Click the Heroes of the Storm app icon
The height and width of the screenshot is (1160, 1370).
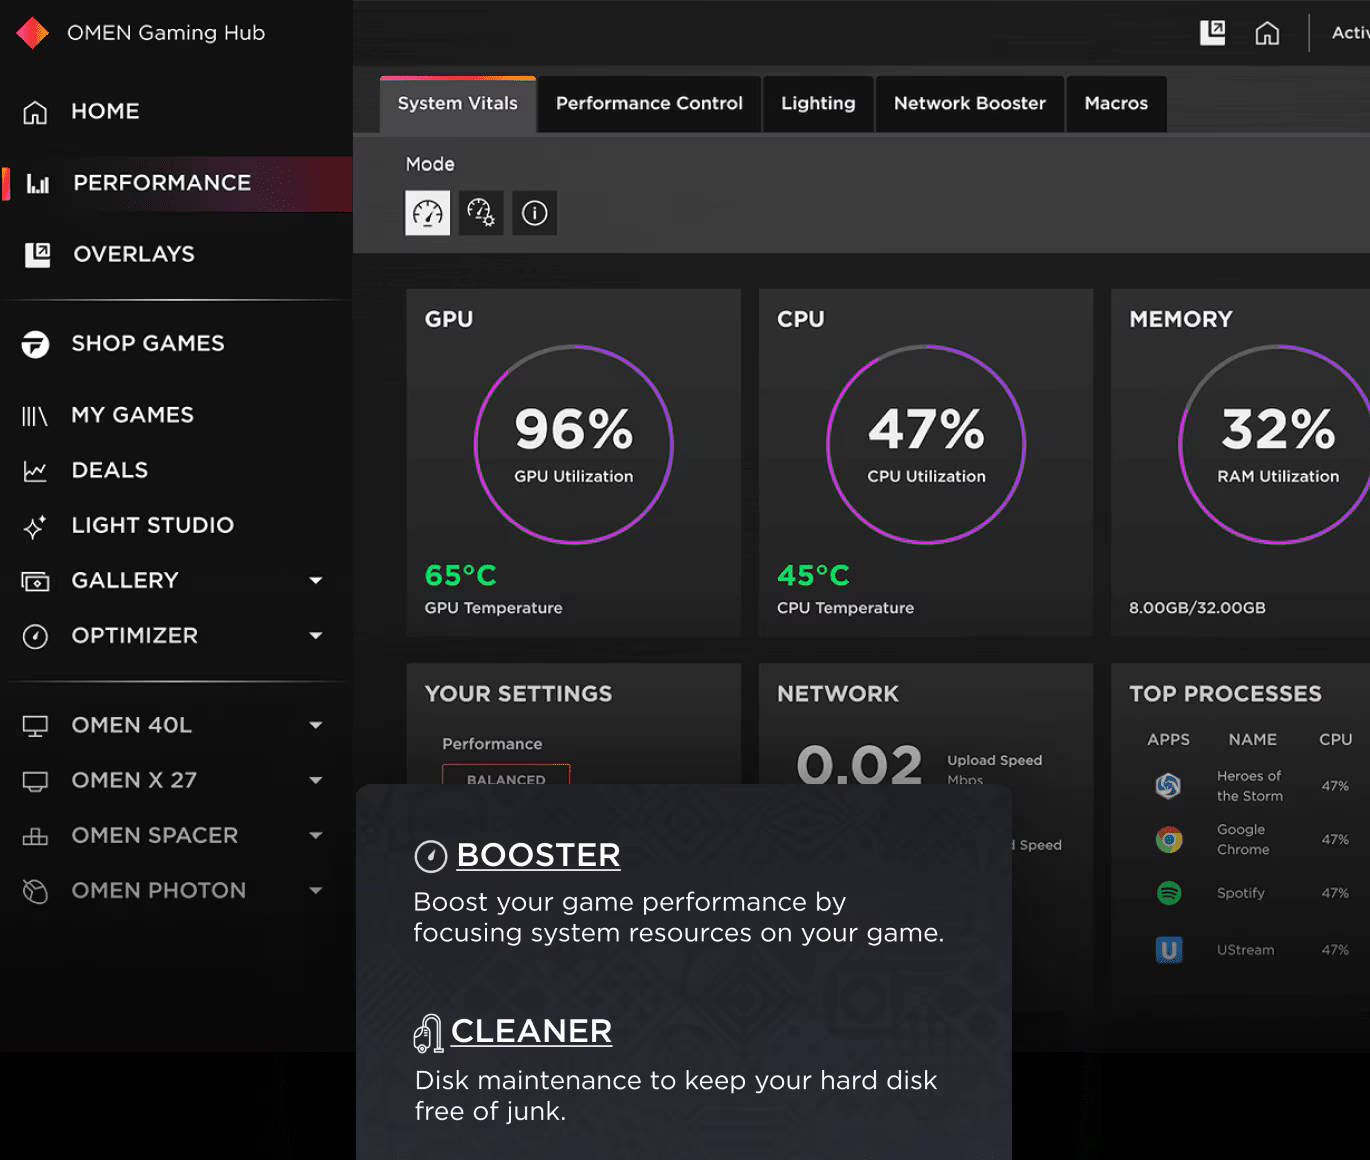pos(1168,786)
